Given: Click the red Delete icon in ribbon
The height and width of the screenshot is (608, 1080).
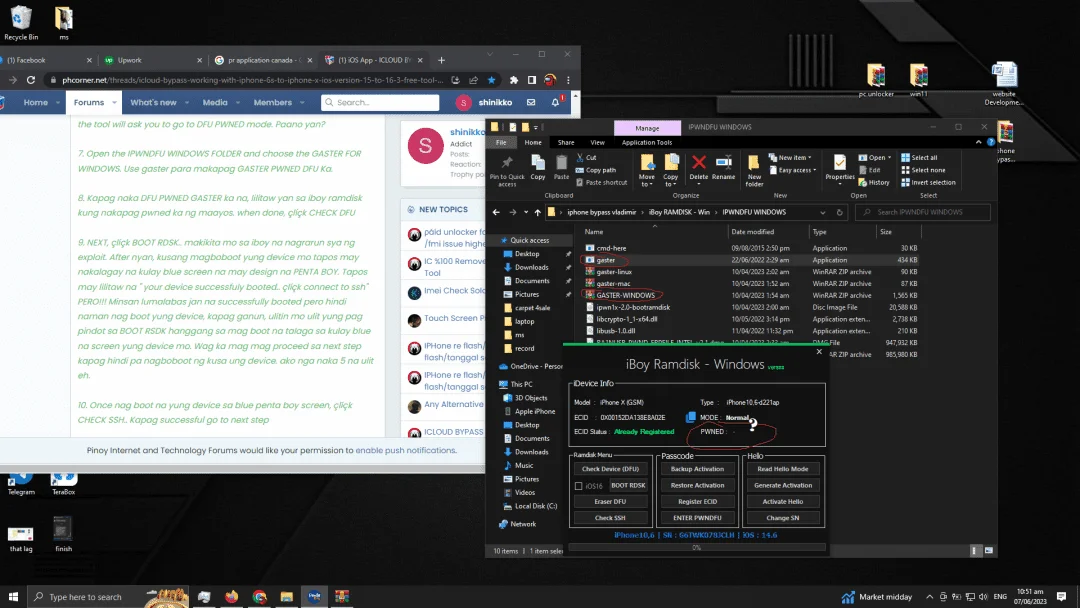Looking at the screenshot, I should pos(698,163).
